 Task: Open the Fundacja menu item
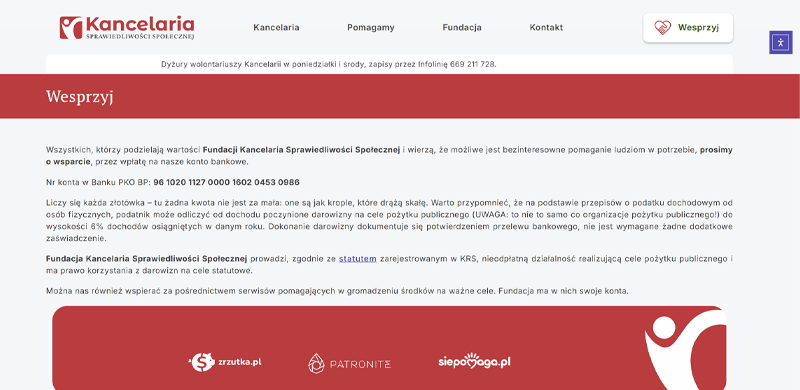(462, 28)
